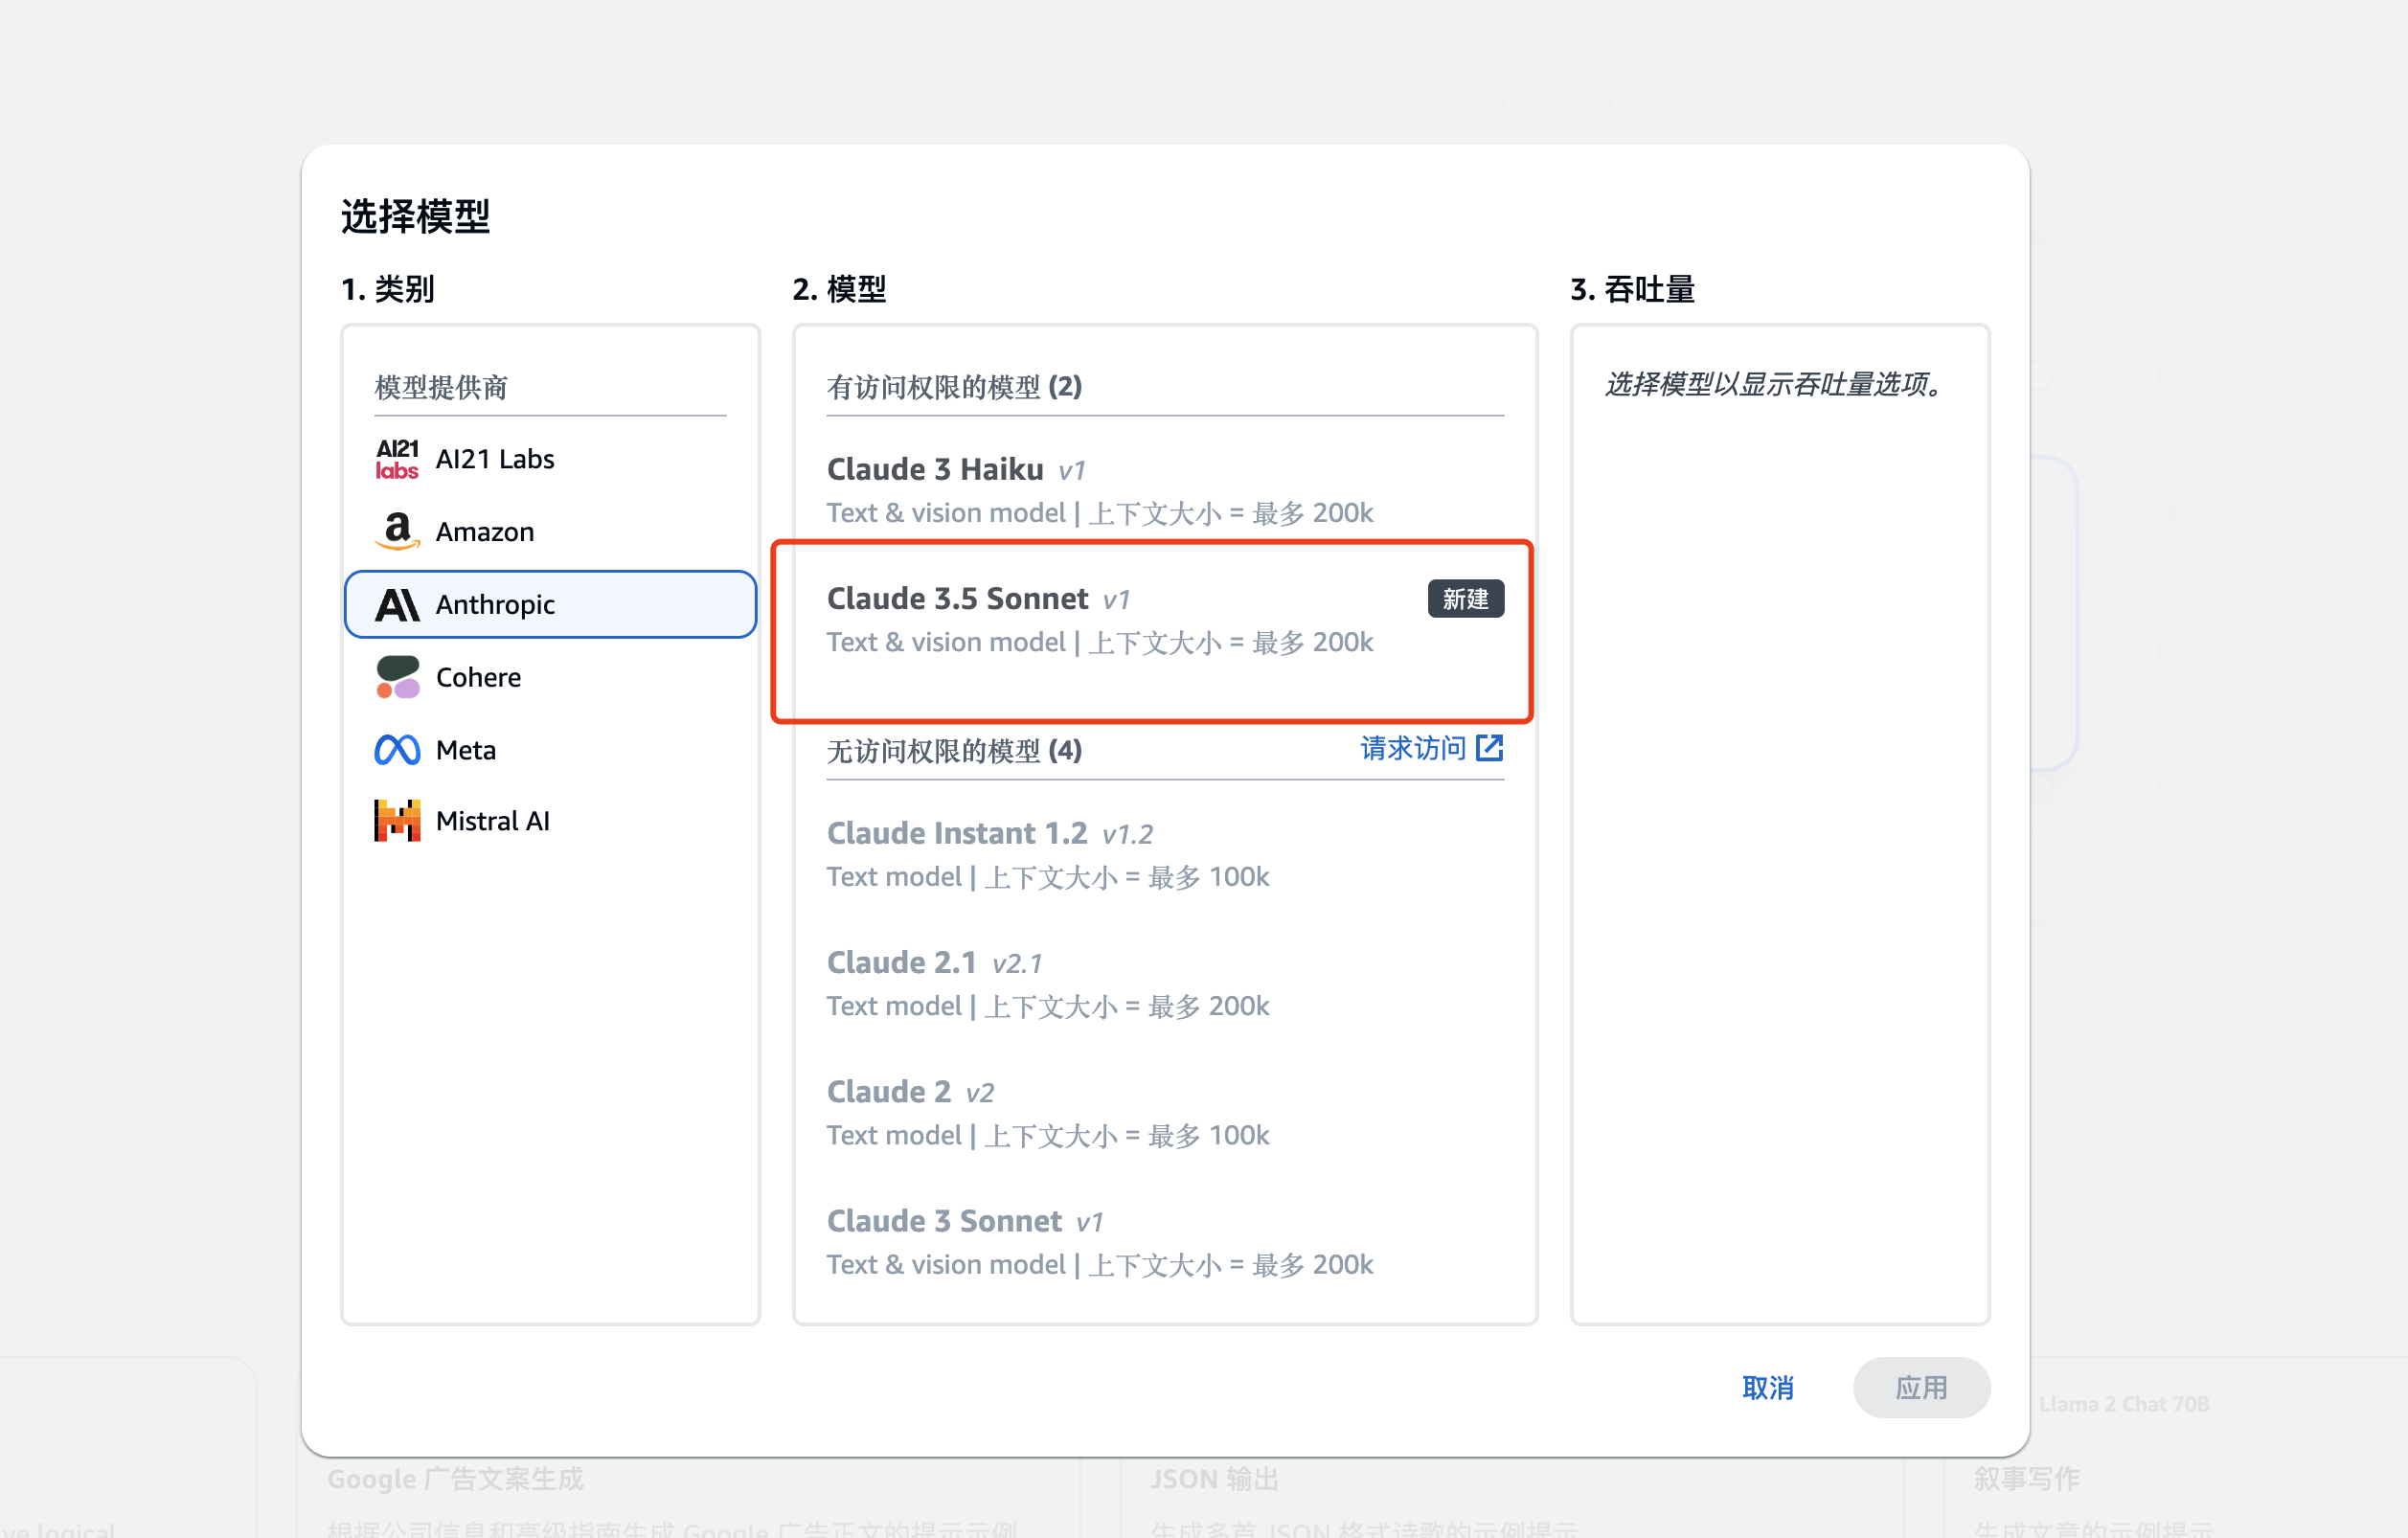Click the Claude 3 Sonnet model row
The width and height of the screenshot is (2408, 1538).
click(x=1165, y=1242)
